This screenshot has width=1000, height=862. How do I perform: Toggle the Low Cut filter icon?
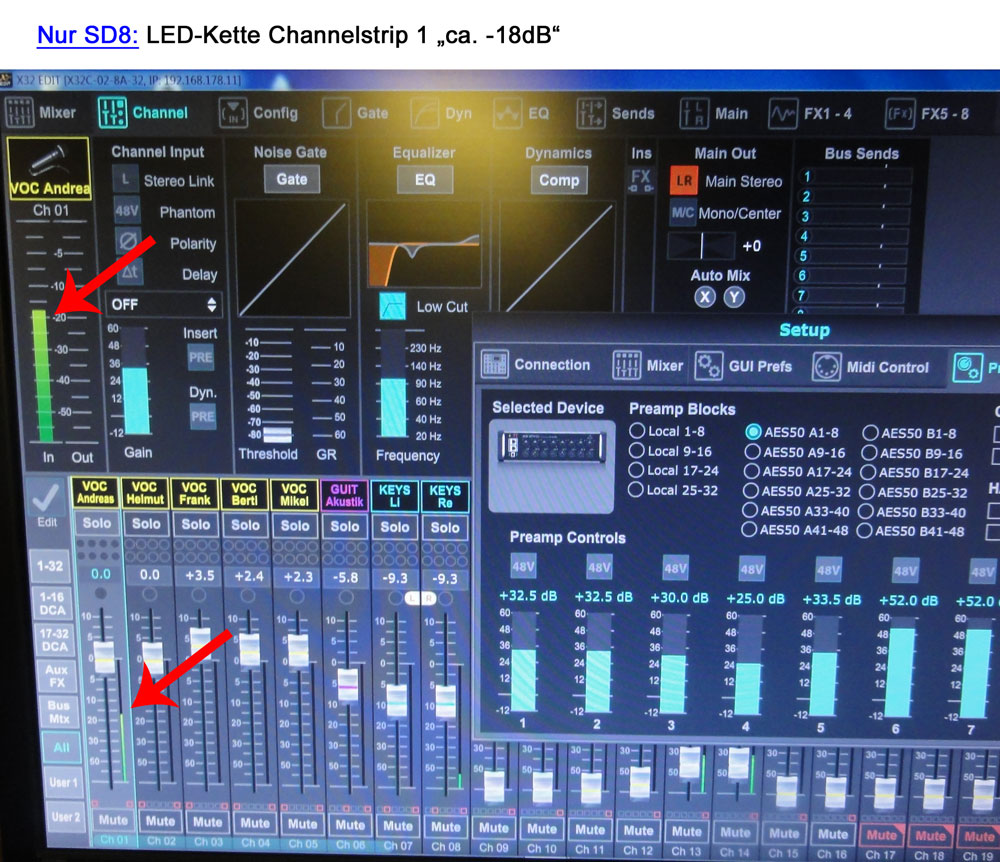[x=392, y=306]
